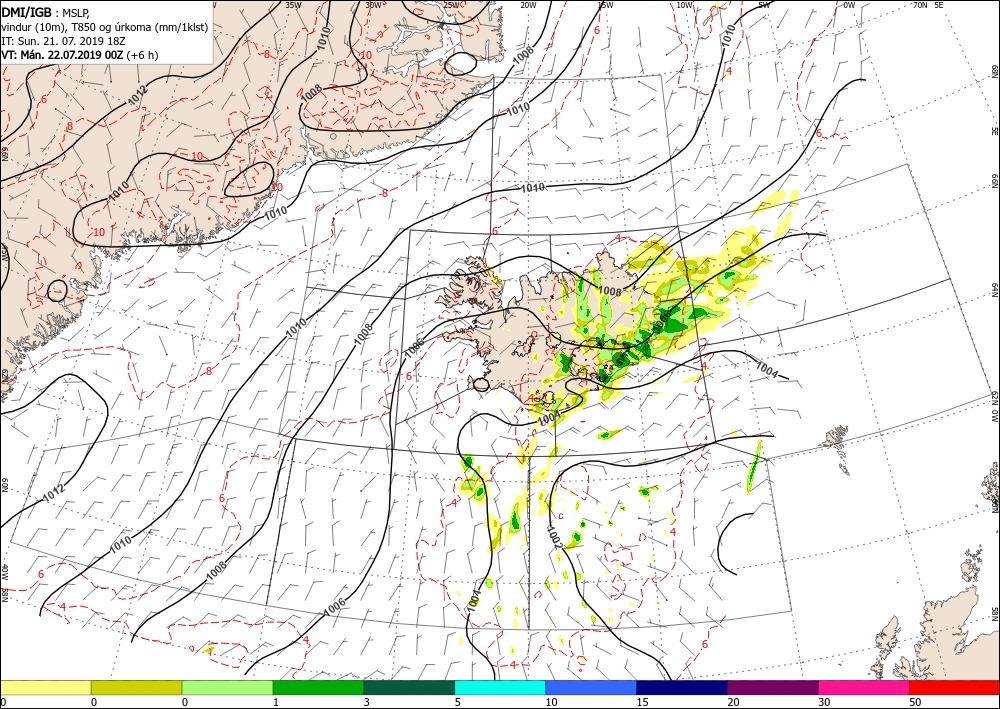The width and height of the screenshot is (1000, 709).
Task: Click the '20W' longitude label at top
Action: coord(528,4)
